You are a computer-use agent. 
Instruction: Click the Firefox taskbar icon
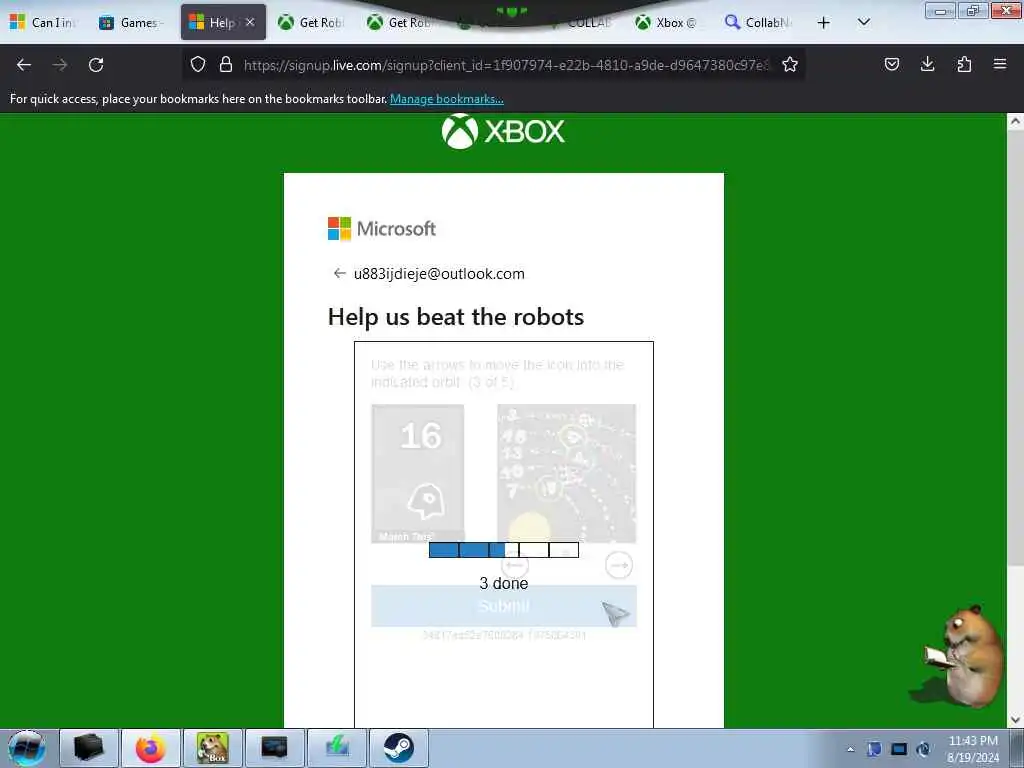click(151, 748)
